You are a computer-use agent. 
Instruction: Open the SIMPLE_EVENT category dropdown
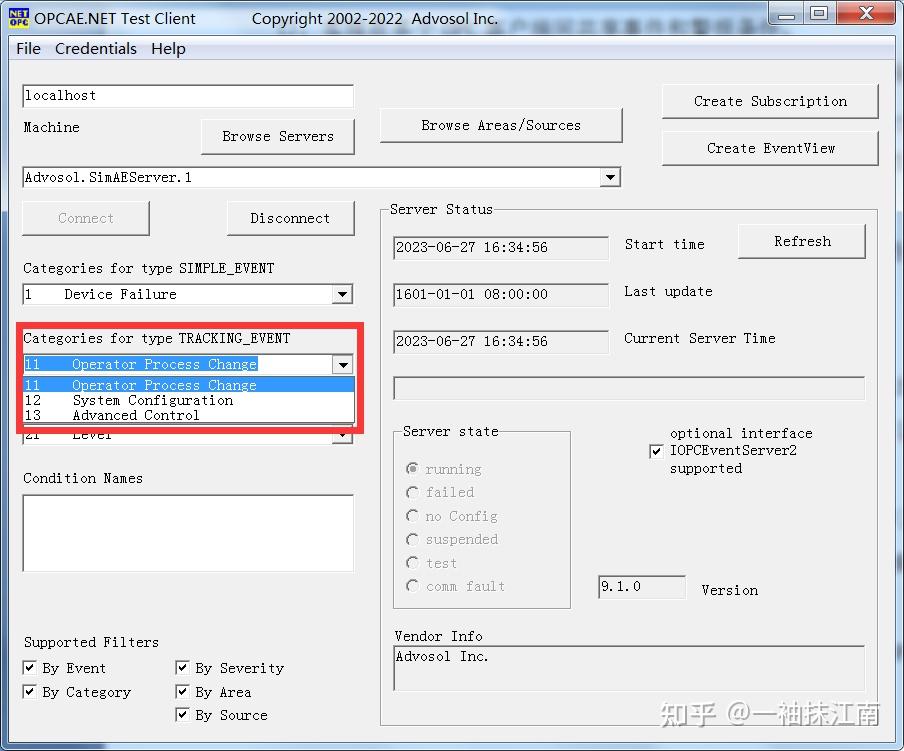pos(343,294)
